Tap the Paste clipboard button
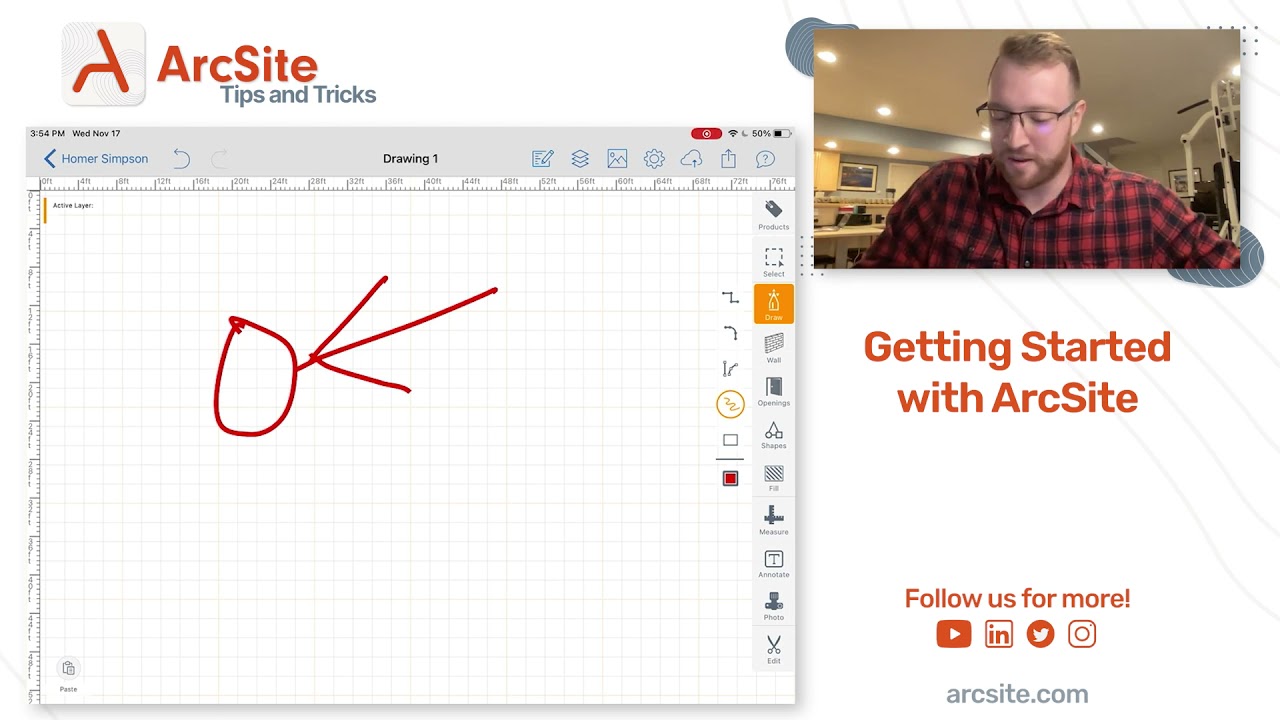1280x720 pixels. (68, 675)
